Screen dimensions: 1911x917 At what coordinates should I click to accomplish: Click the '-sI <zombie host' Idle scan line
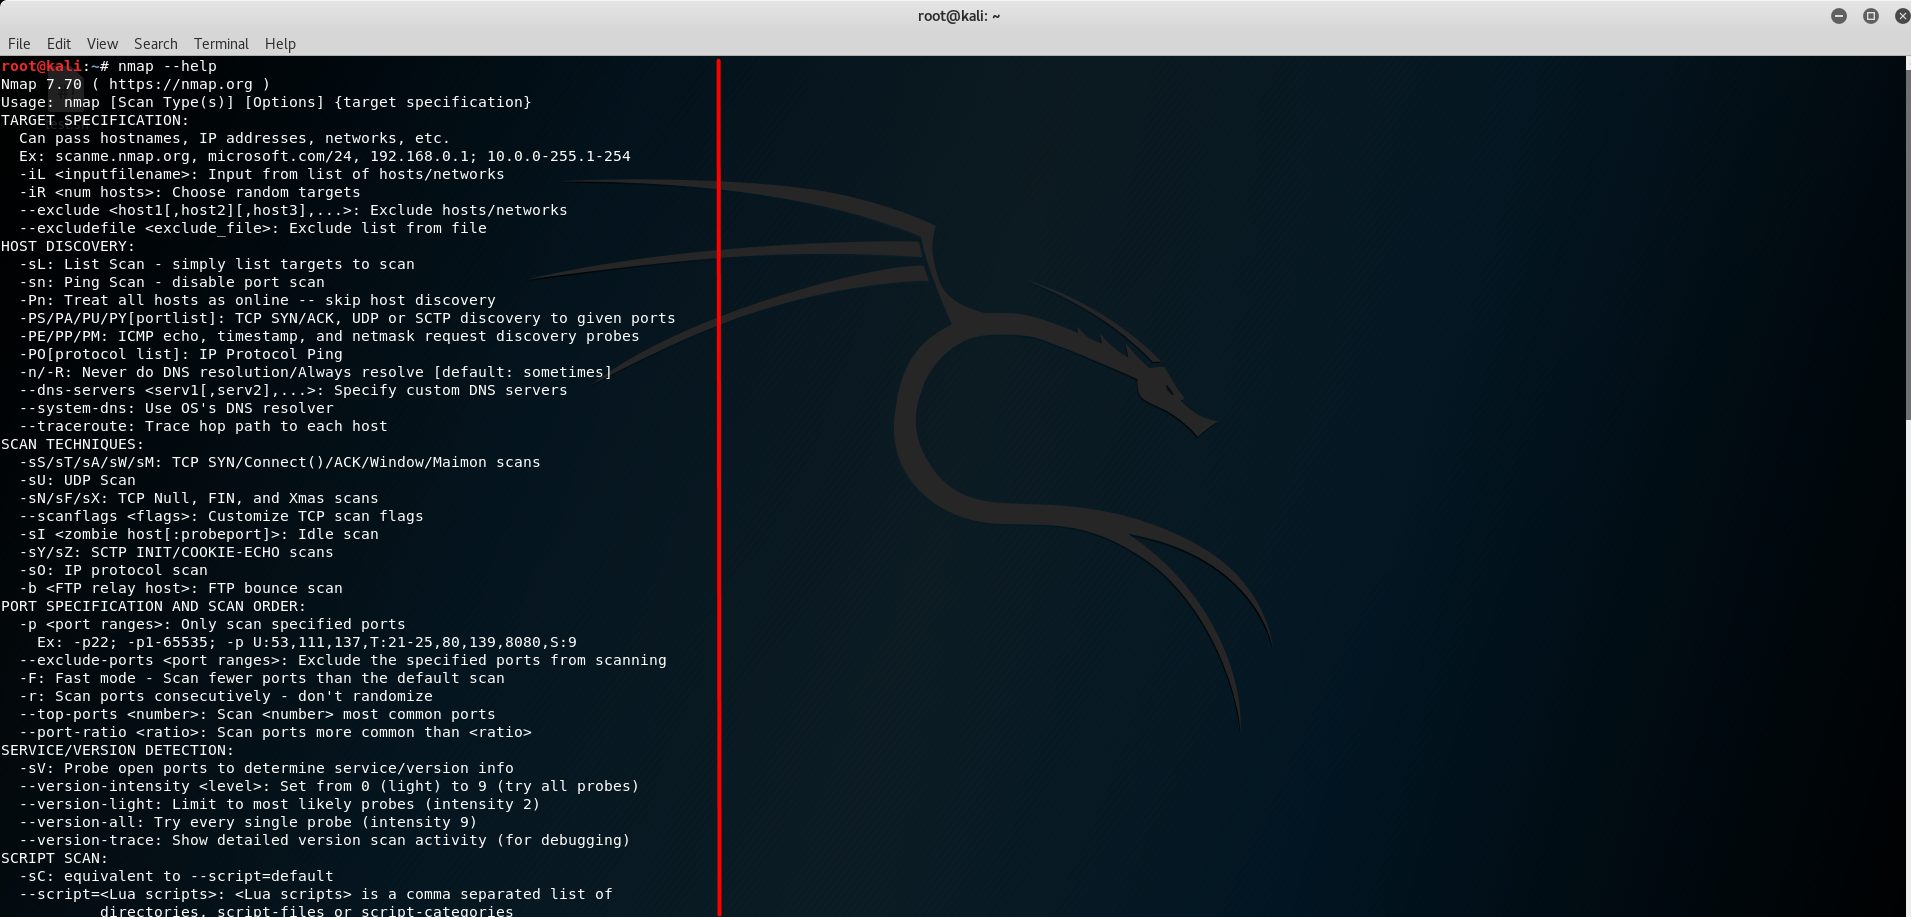(x=199, y=534)
